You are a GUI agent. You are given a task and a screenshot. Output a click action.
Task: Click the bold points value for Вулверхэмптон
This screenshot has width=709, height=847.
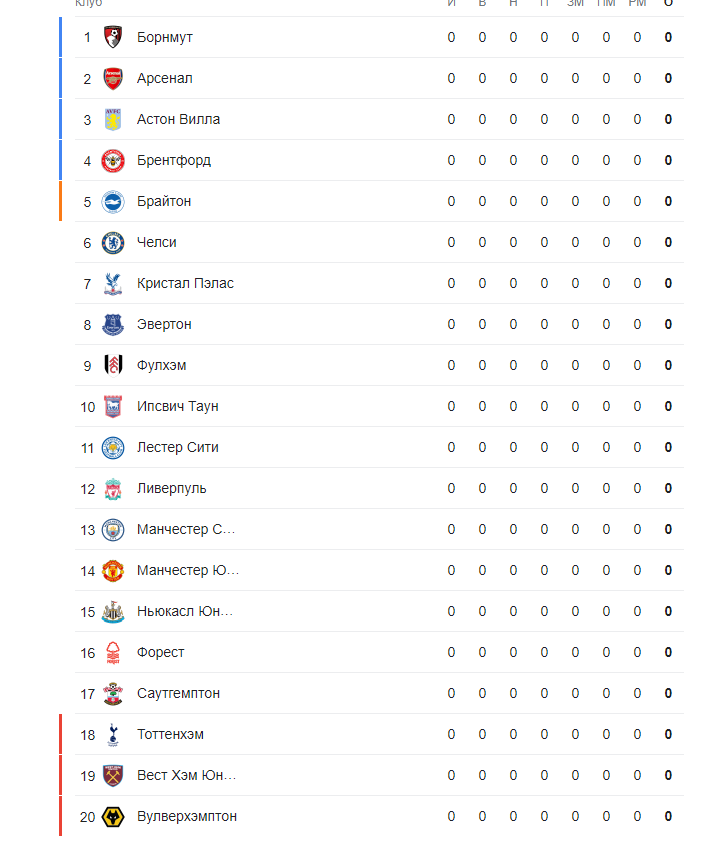coord(668,816)
